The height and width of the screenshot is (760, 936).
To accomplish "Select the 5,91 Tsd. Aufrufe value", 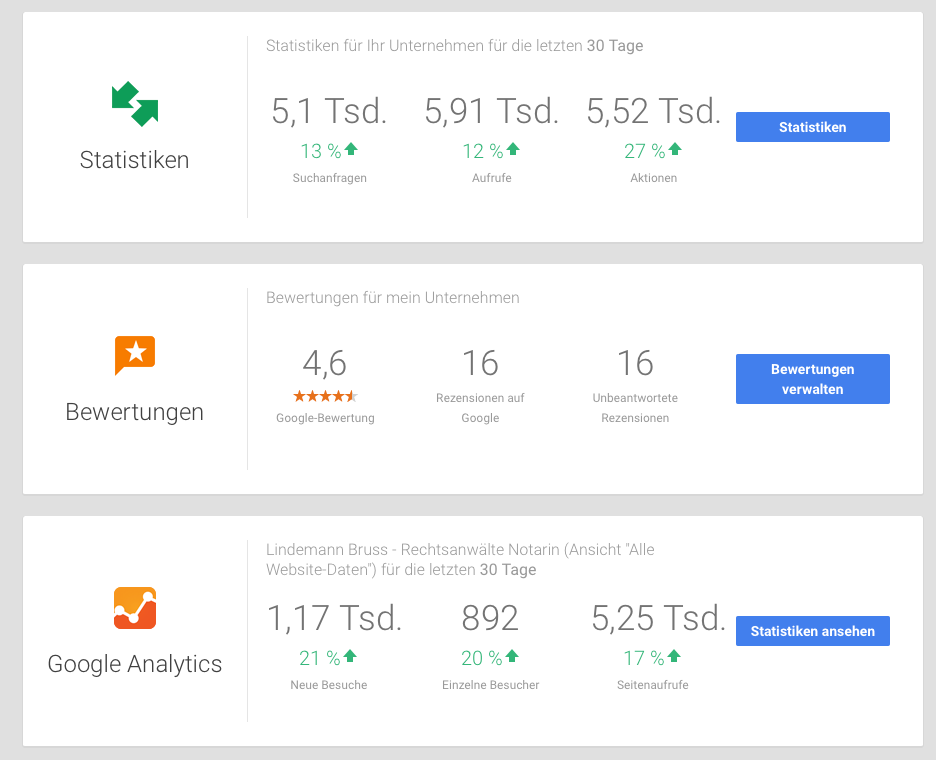I will coord(491,111).
